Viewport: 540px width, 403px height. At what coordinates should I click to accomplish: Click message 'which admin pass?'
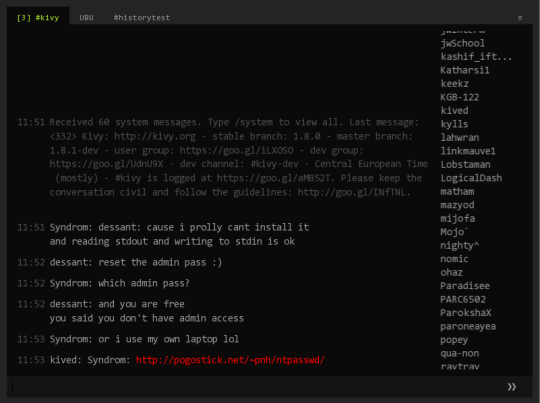pyautogui.click(x=144, y=283)
